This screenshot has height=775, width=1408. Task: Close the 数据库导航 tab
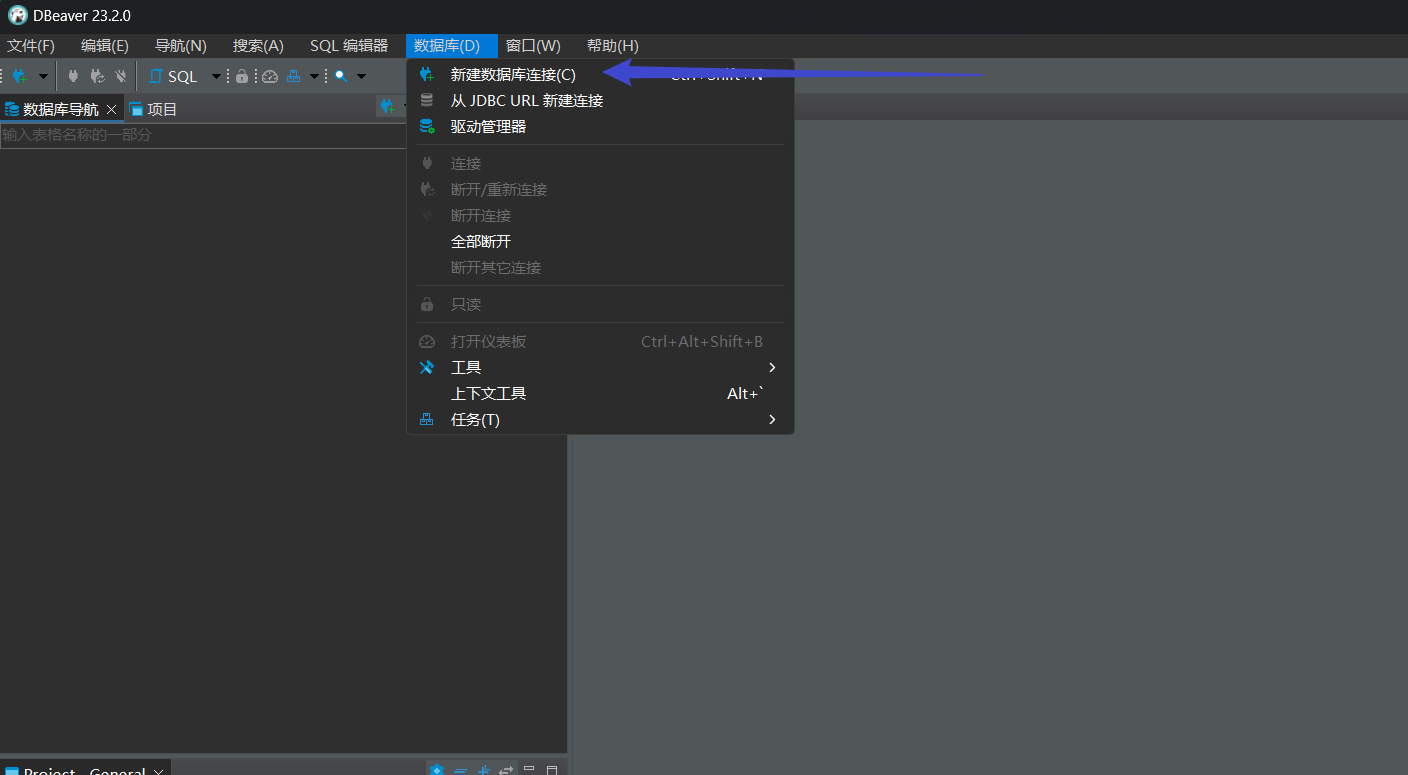[111, 109]
